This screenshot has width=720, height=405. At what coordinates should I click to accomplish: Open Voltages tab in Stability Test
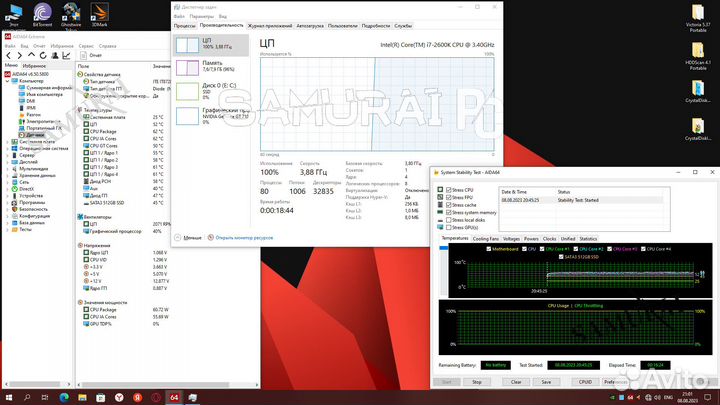pyautogui.click(x=511, y=239)
